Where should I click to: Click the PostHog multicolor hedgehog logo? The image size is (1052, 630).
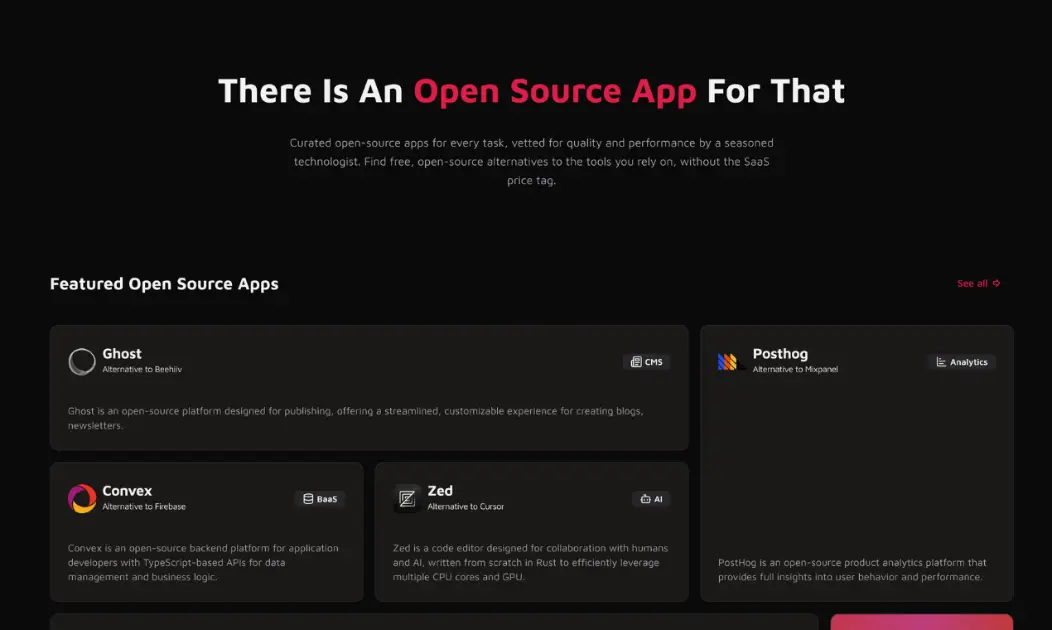click(729, 361)
